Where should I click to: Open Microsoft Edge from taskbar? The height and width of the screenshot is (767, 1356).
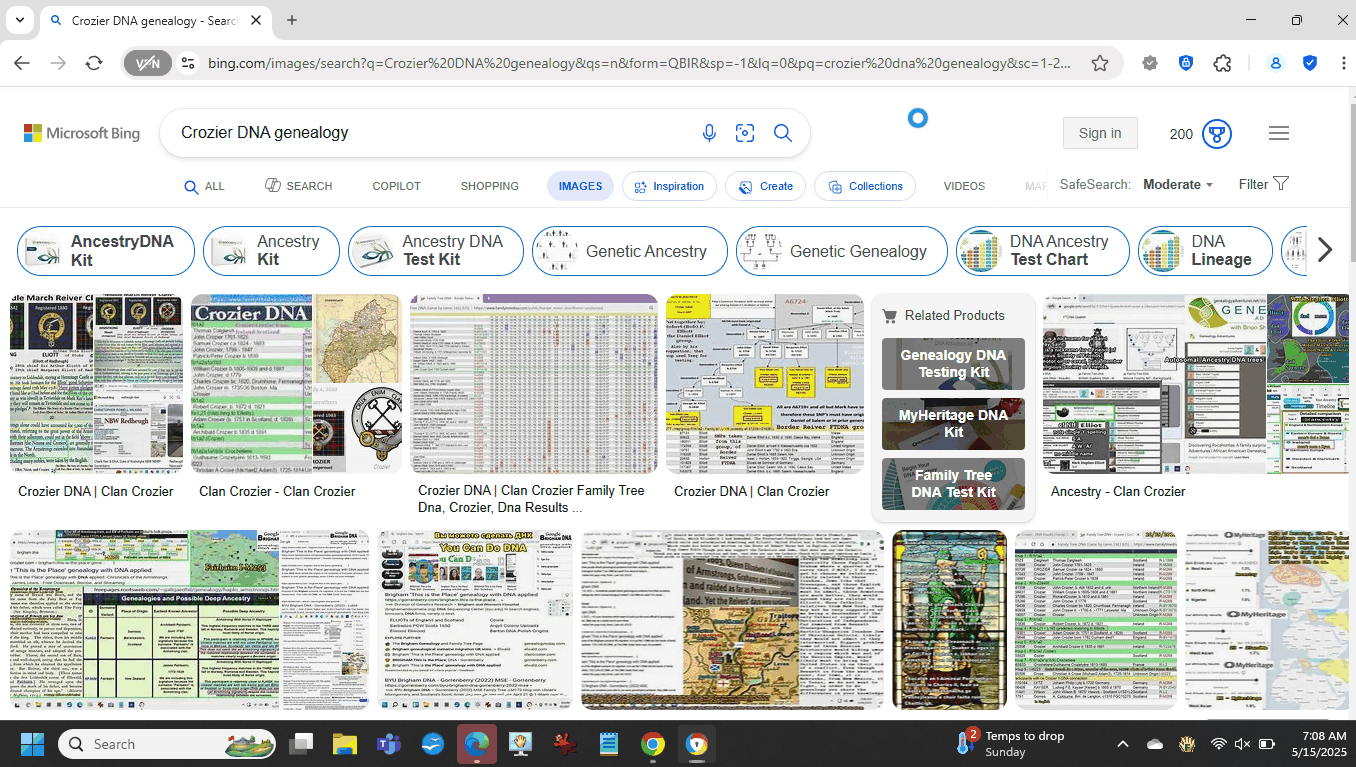[x=476, y=744]
